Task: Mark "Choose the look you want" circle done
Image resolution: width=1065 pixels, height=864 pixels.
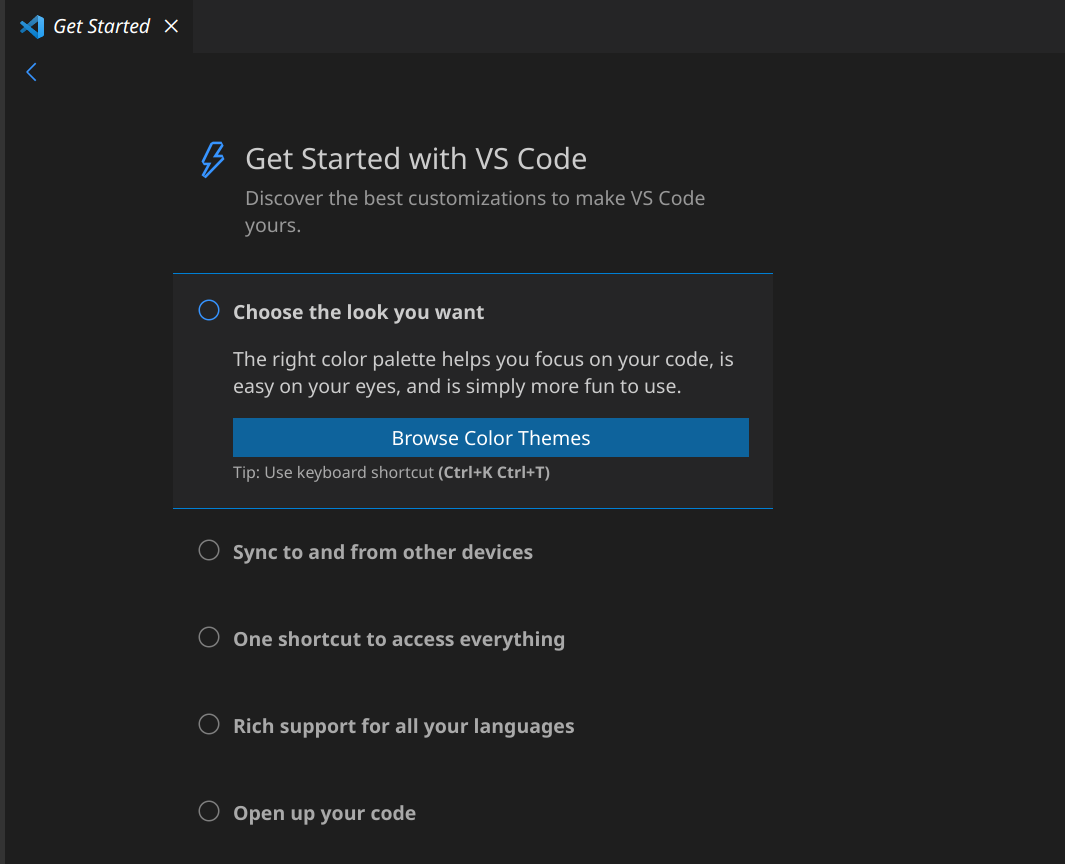Action: (209, 311)
